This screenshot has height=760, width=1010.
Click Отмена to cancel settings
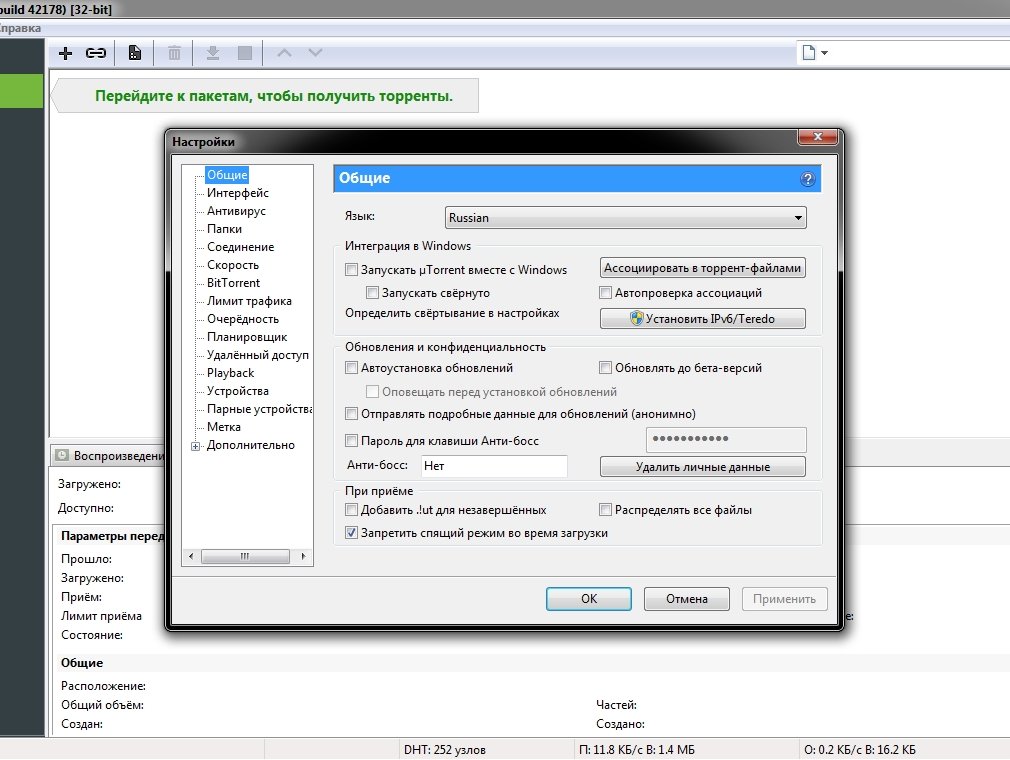click(x=687, y=598)
